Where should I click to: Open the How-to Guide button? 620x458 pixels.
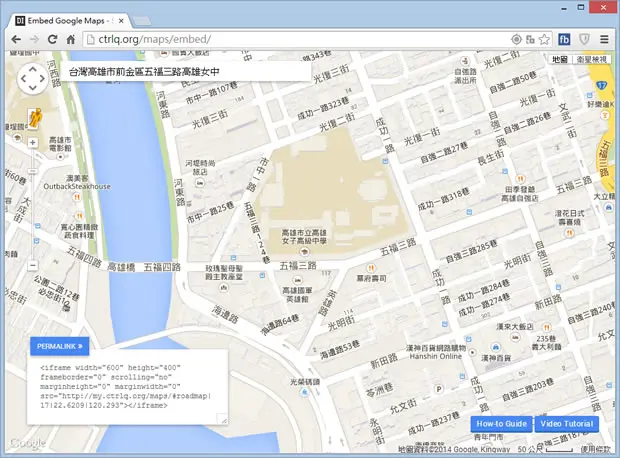pos(501,424)
